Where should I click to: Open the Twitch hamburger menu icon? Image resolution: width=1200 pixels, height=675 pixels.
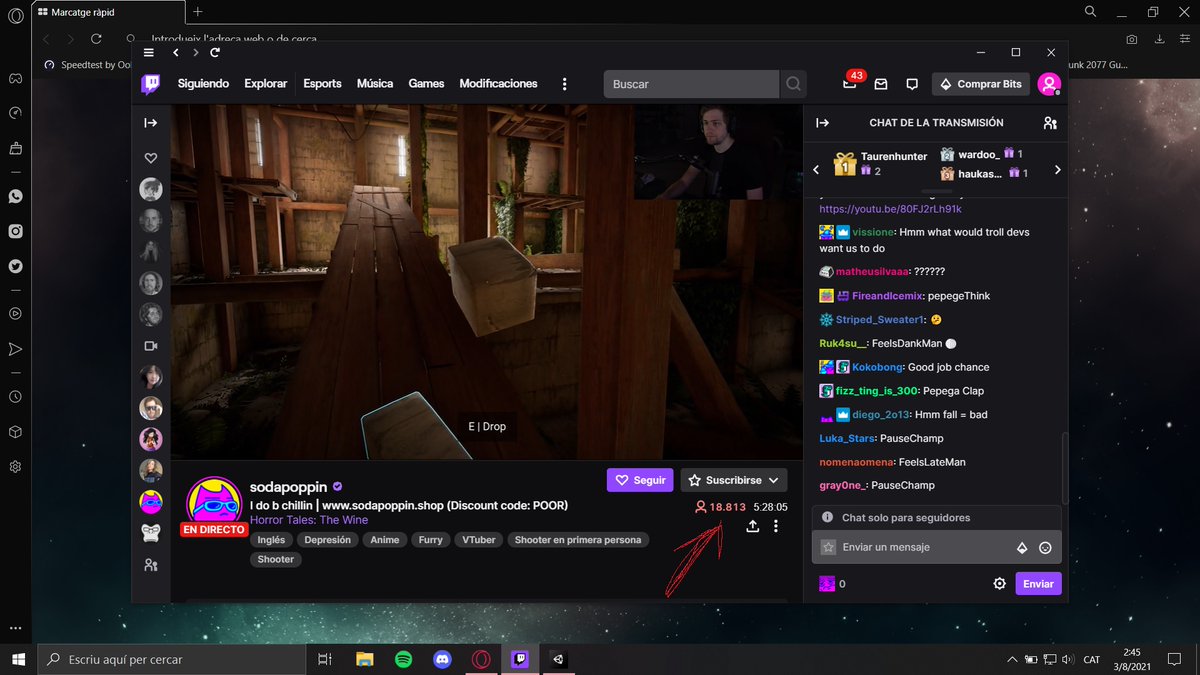149,52
